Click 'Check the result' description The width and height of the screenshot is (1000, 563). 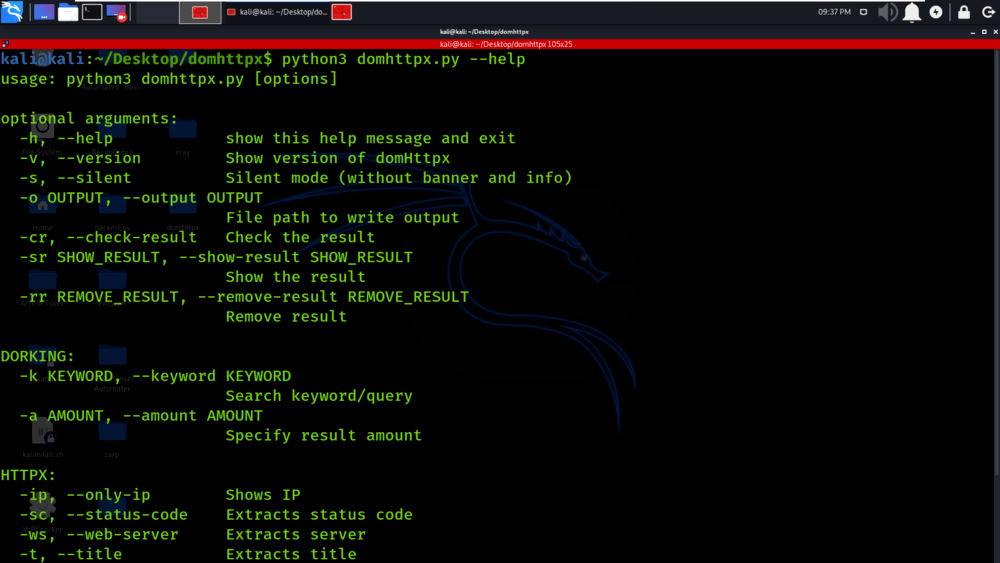pyautogui.click(x=300, y=237)
